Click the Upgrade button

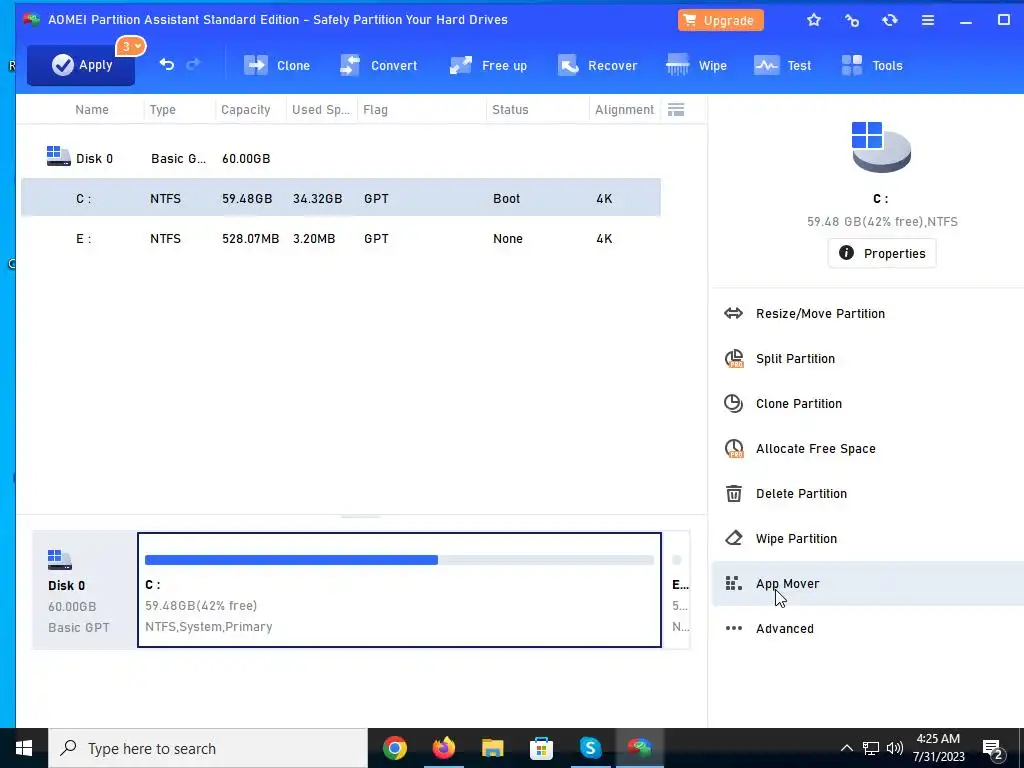pos(720,20)
